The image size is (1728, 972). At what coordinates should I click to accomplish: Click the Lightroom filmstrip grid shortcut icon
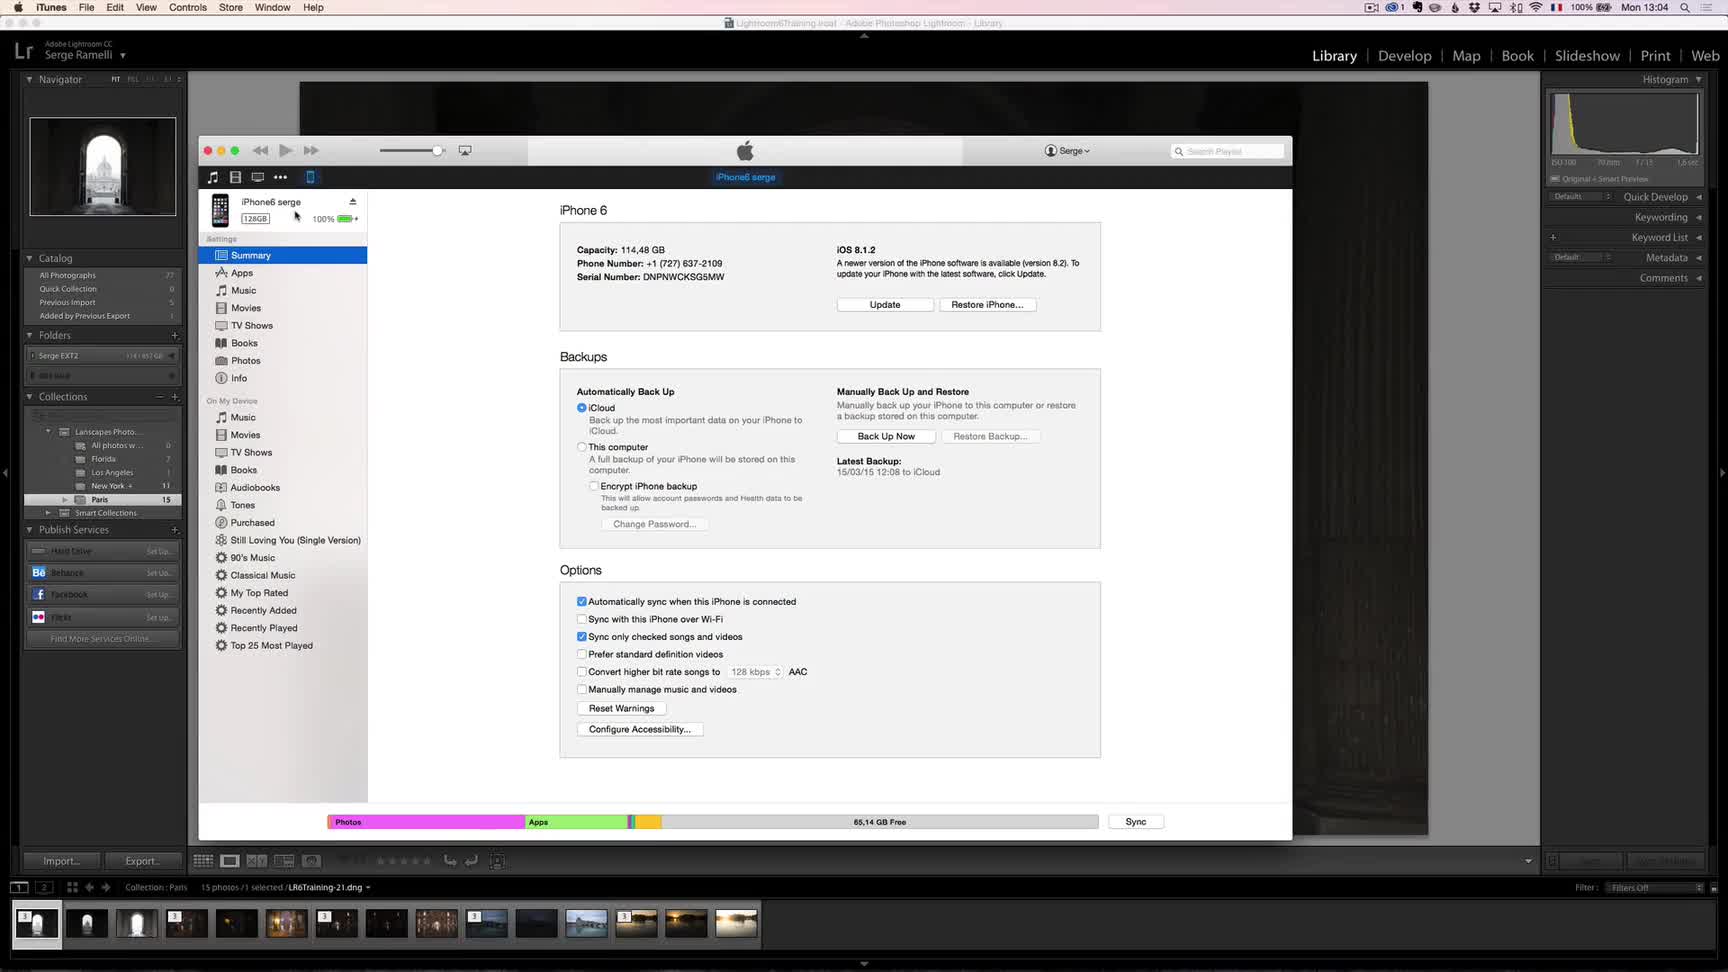tap(72, 887)
